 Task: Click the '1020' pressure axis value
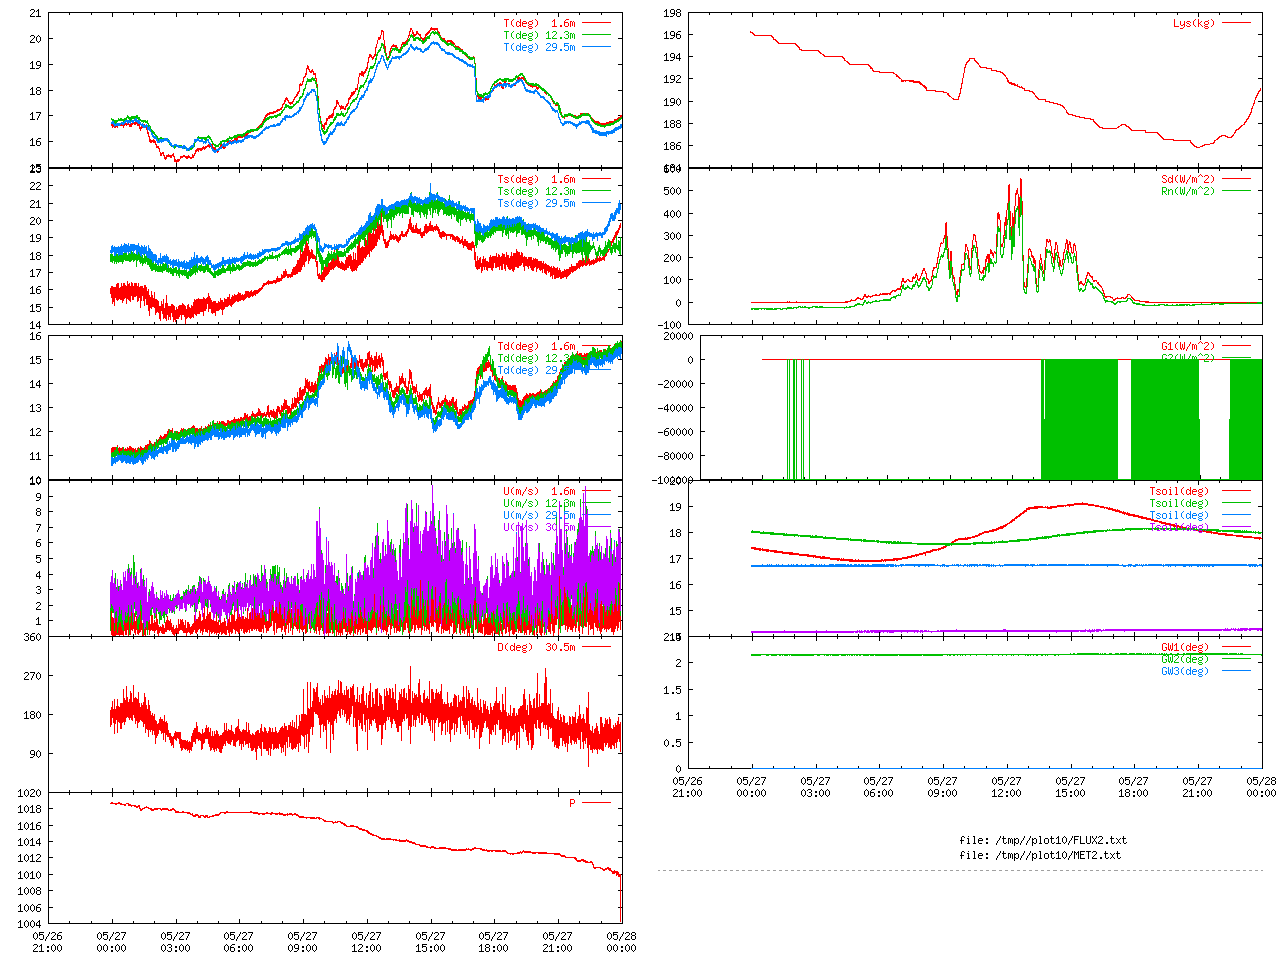pyautogui.click(x=29, y=793)
